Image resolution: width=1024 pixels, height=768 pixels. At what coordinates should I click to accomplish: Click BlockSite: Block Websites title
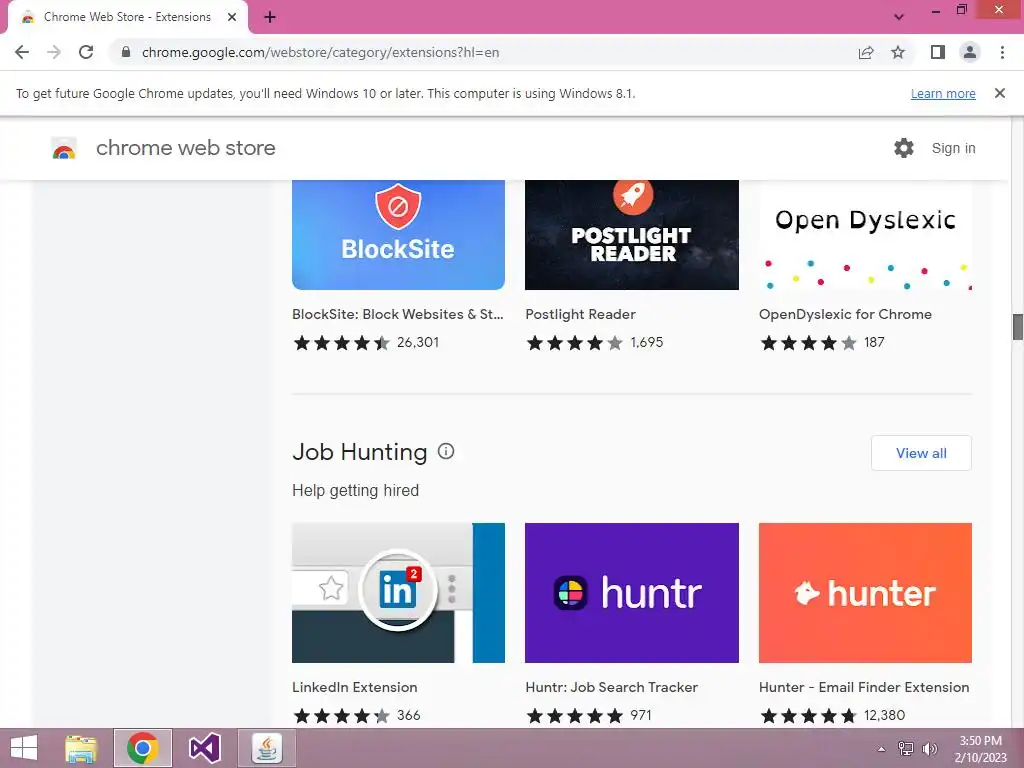pyautogui.click(x=398, y=314)
